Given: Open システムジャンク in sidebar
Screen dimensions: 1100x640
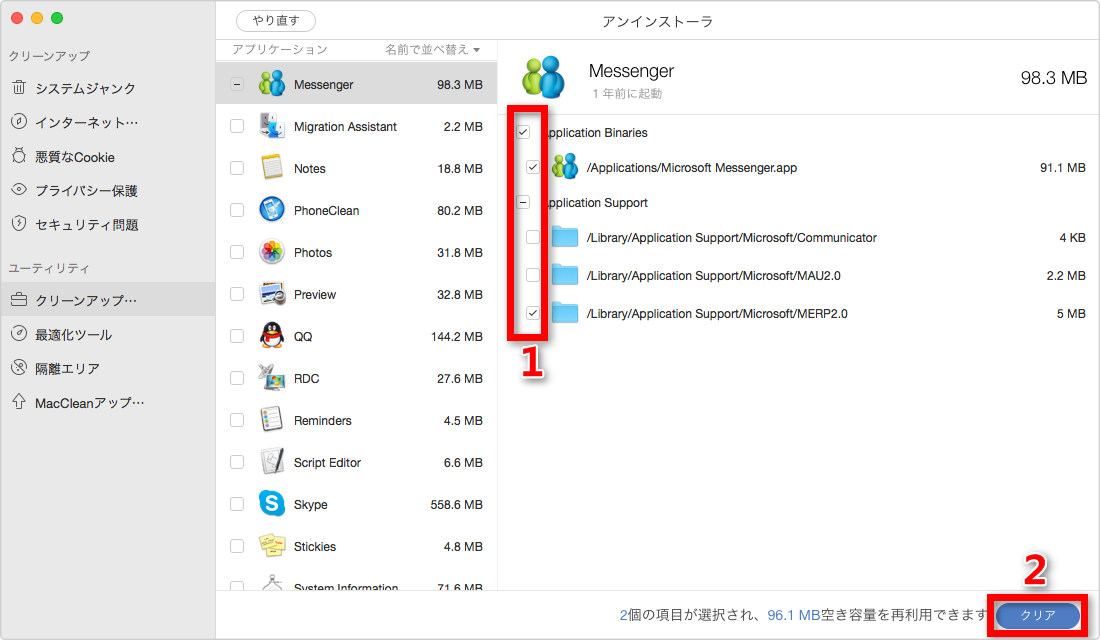Looking at the screenshot, I should 85,88.
